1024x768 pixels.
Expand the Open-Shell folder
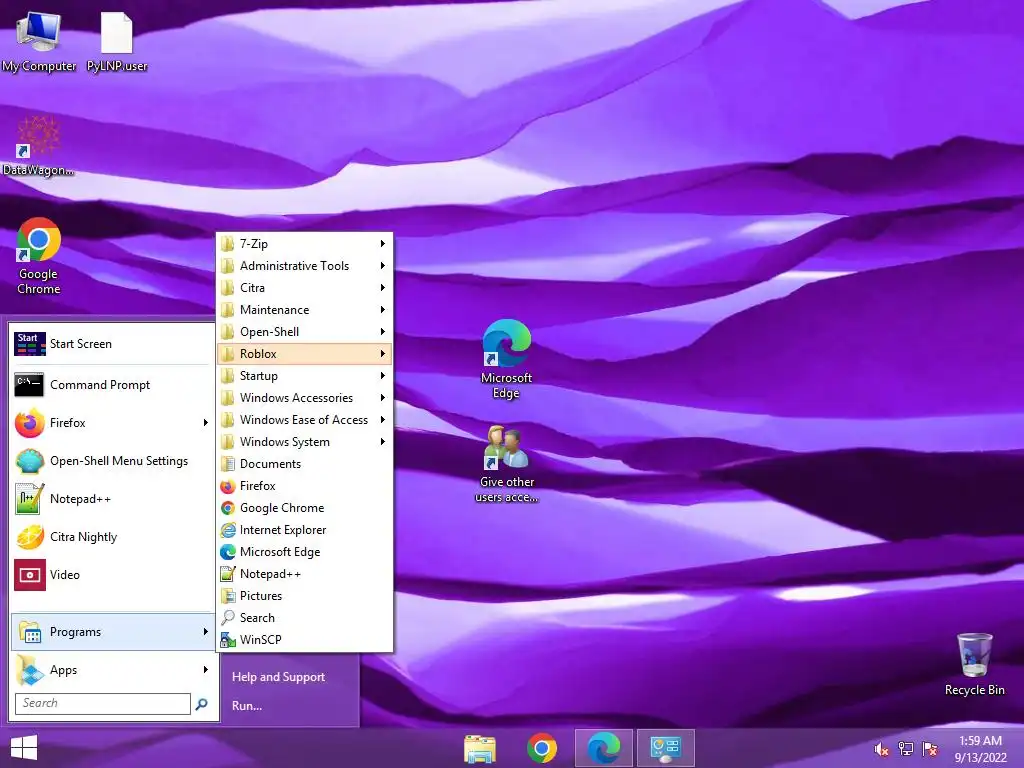pos(305,332)
